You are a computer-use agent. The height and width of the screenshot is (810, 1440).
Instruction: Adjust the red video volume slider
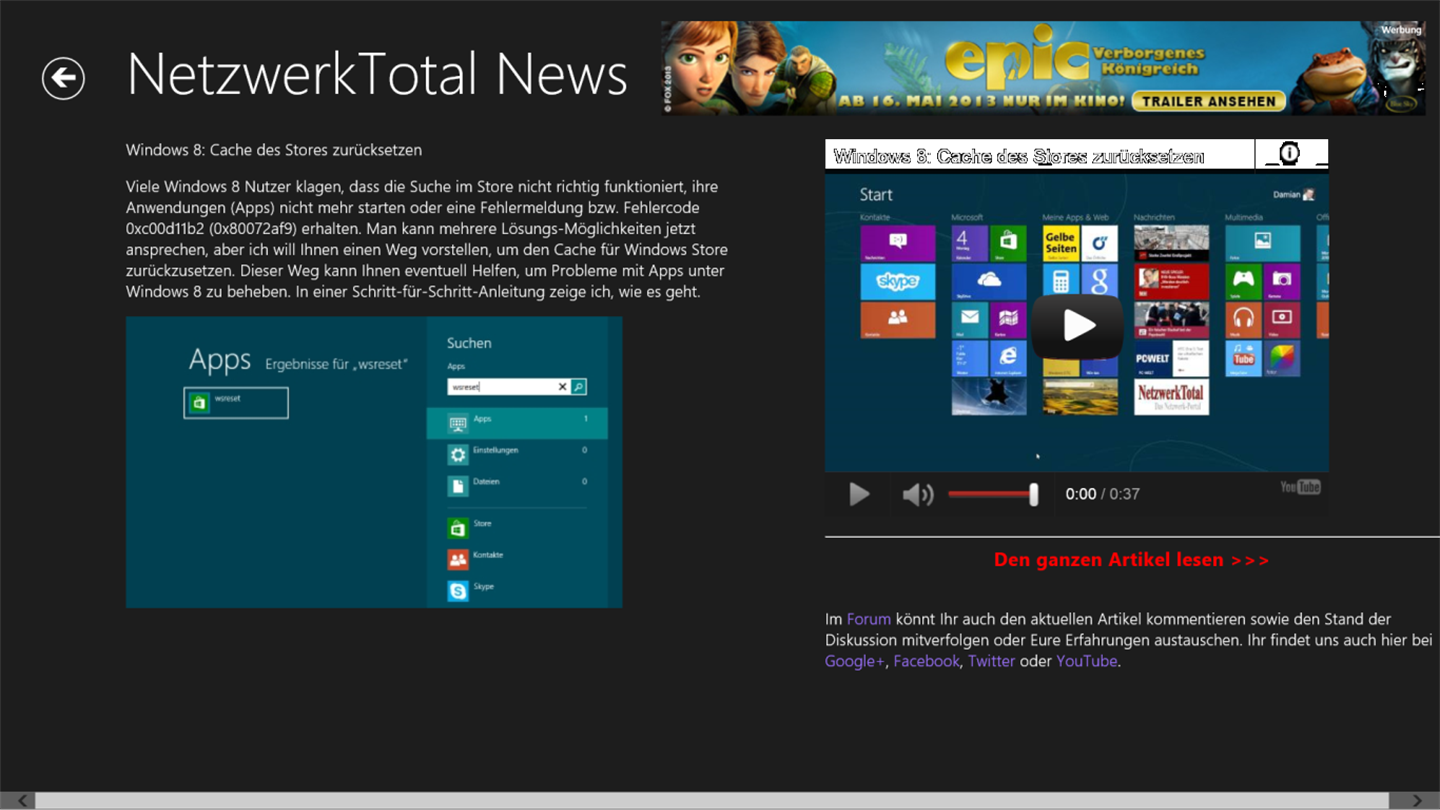tap(993, 494)
